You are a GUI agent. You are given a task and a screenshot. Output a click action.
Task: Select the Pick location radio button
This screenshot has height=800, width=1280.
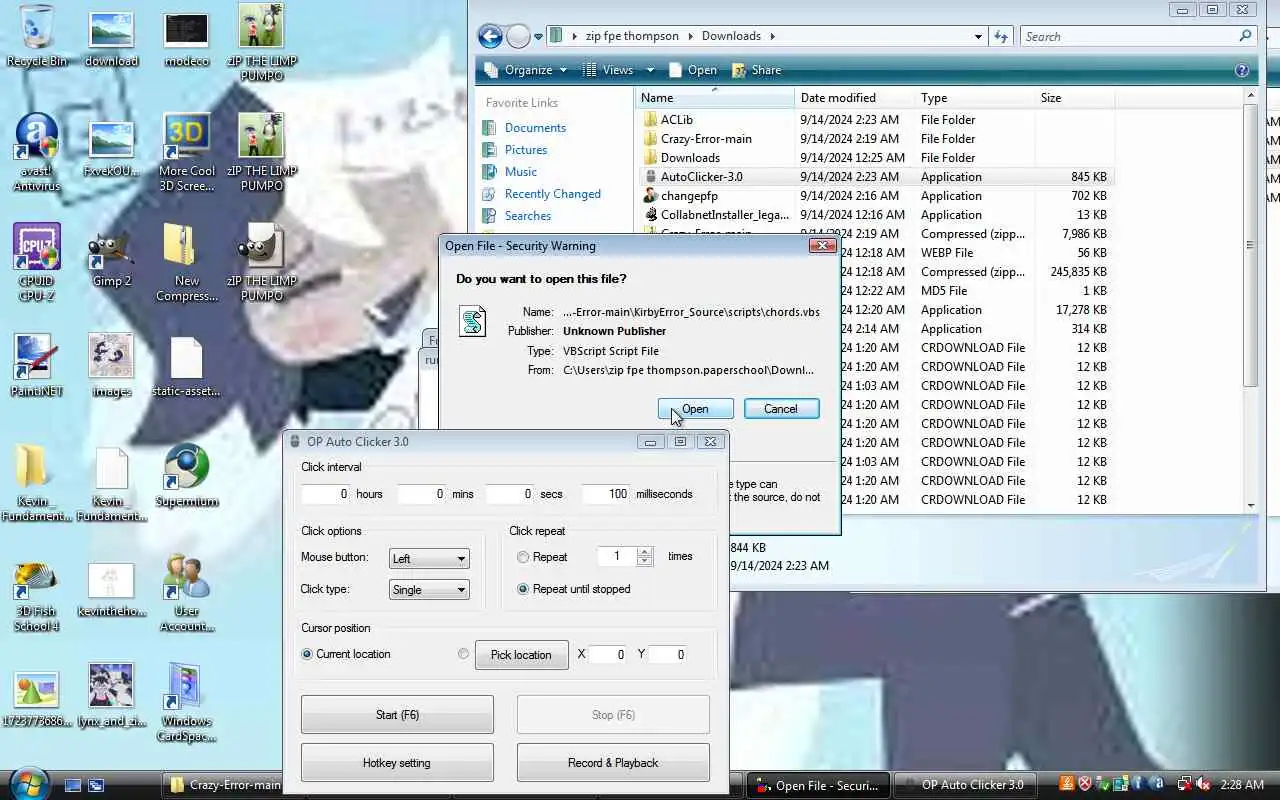(x=463, y=654)
